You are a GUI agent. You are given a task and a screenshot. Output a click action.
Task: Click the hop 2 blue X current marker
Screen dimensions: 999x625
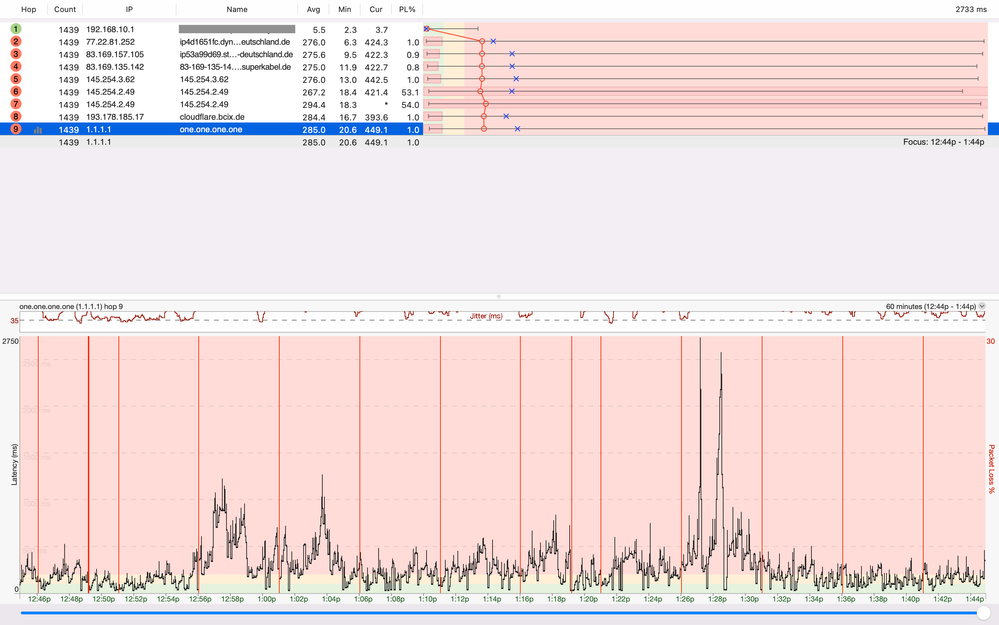[x=493, y=41]
